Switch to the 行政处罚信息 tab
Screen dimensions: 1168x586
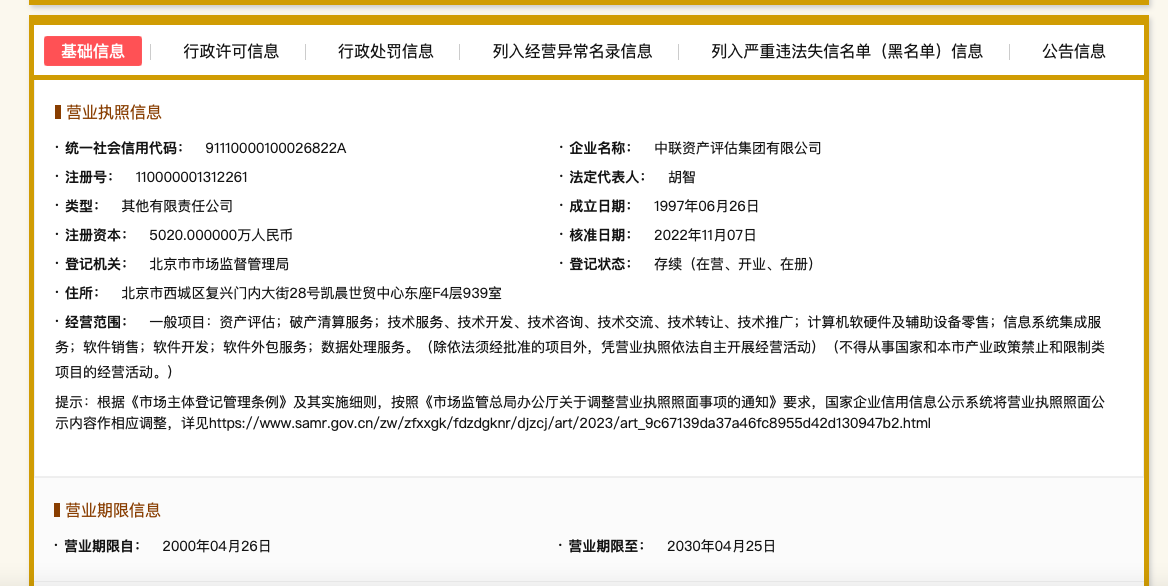386,51
